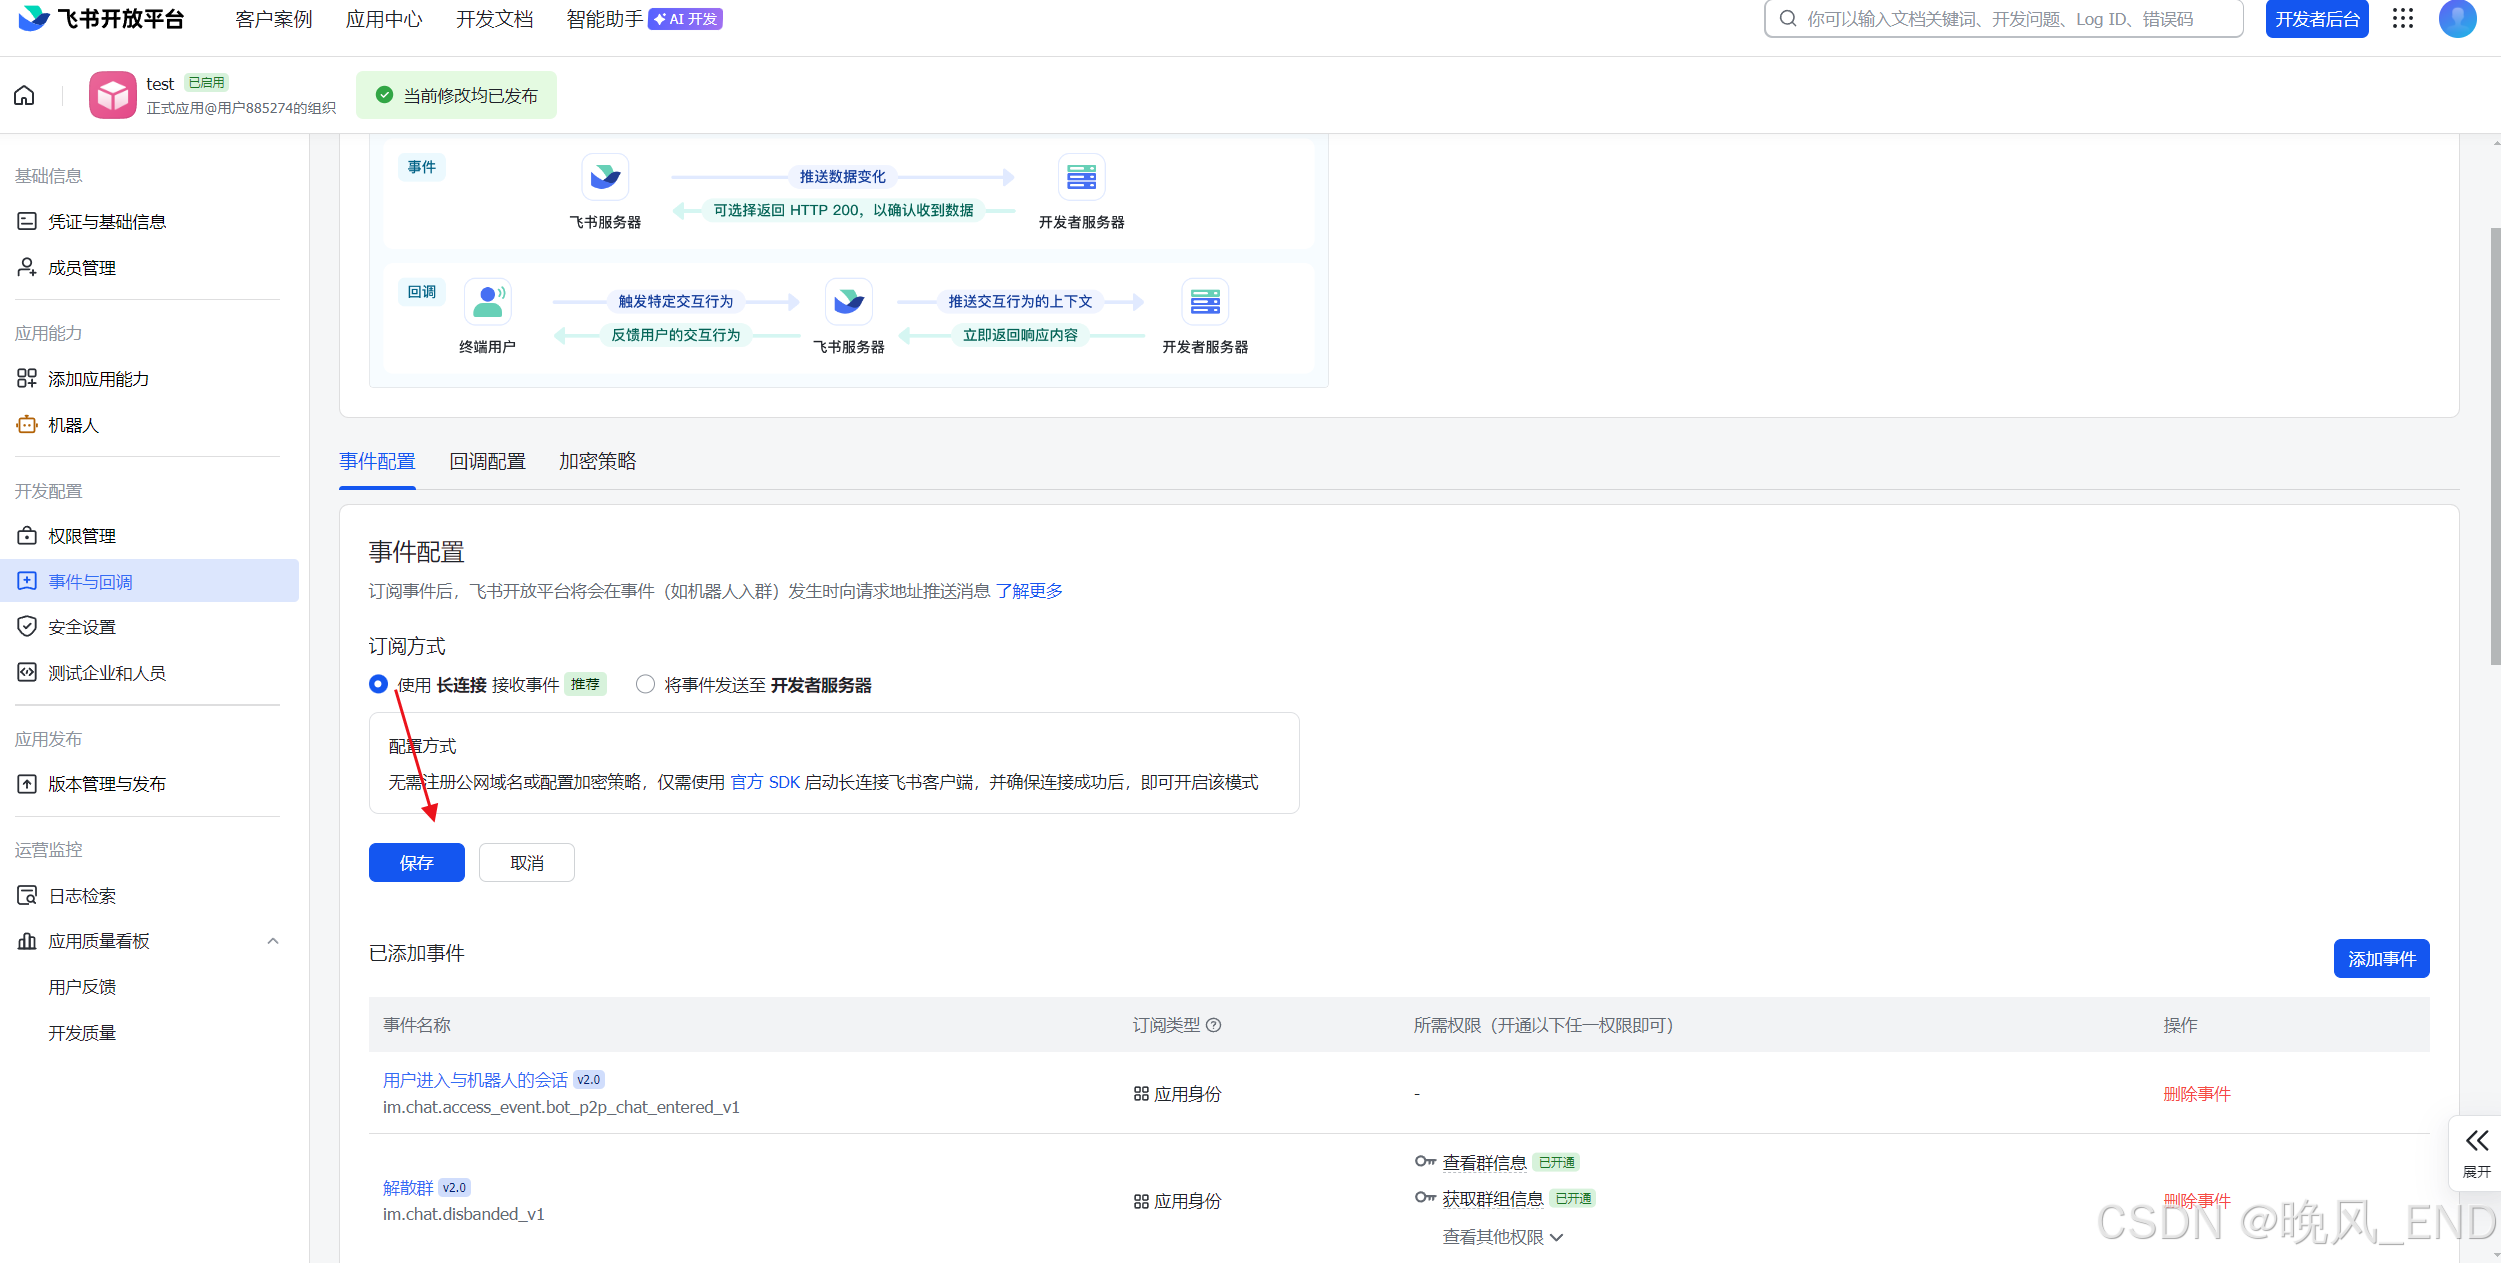
Task: Click the 飞书开放平台 logo icon
Action: point(35,18)
